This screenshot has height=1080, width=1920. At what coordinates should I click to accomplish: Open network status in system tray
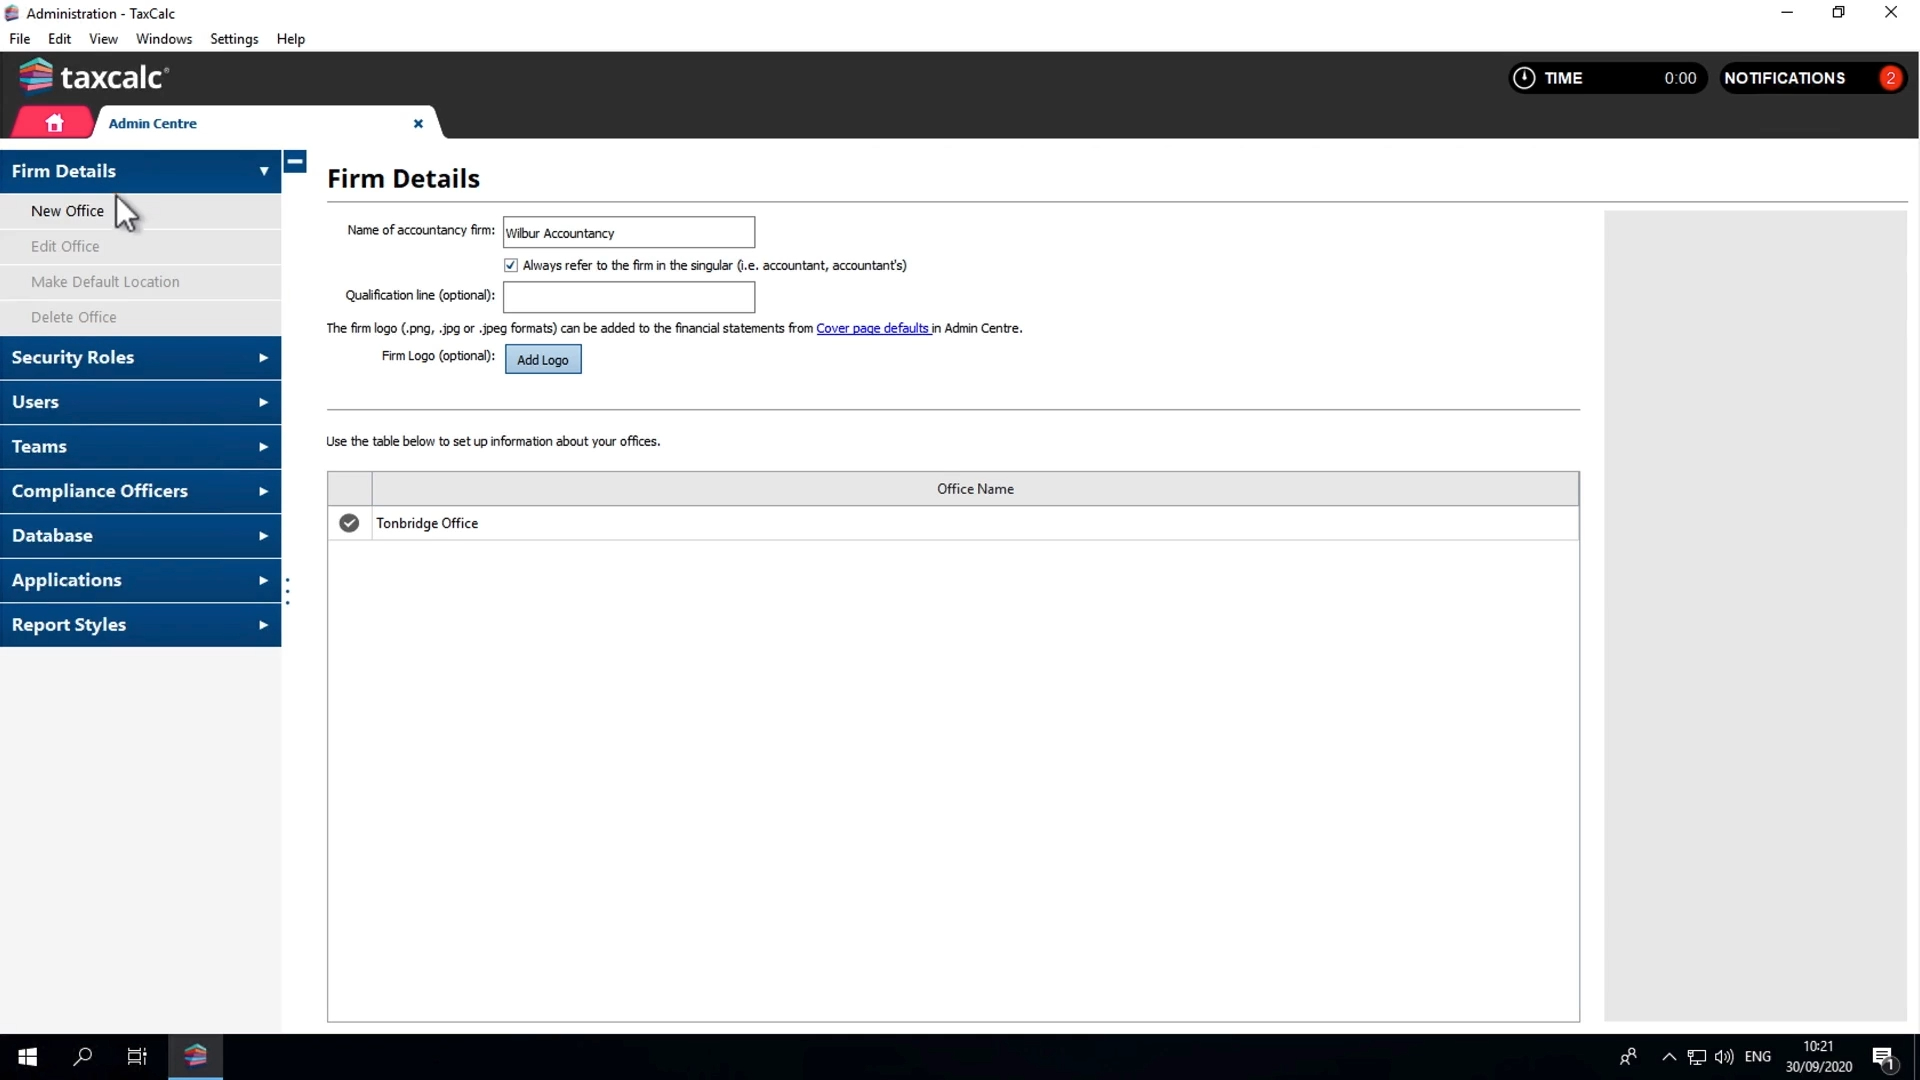(x=1696, y=1057)
